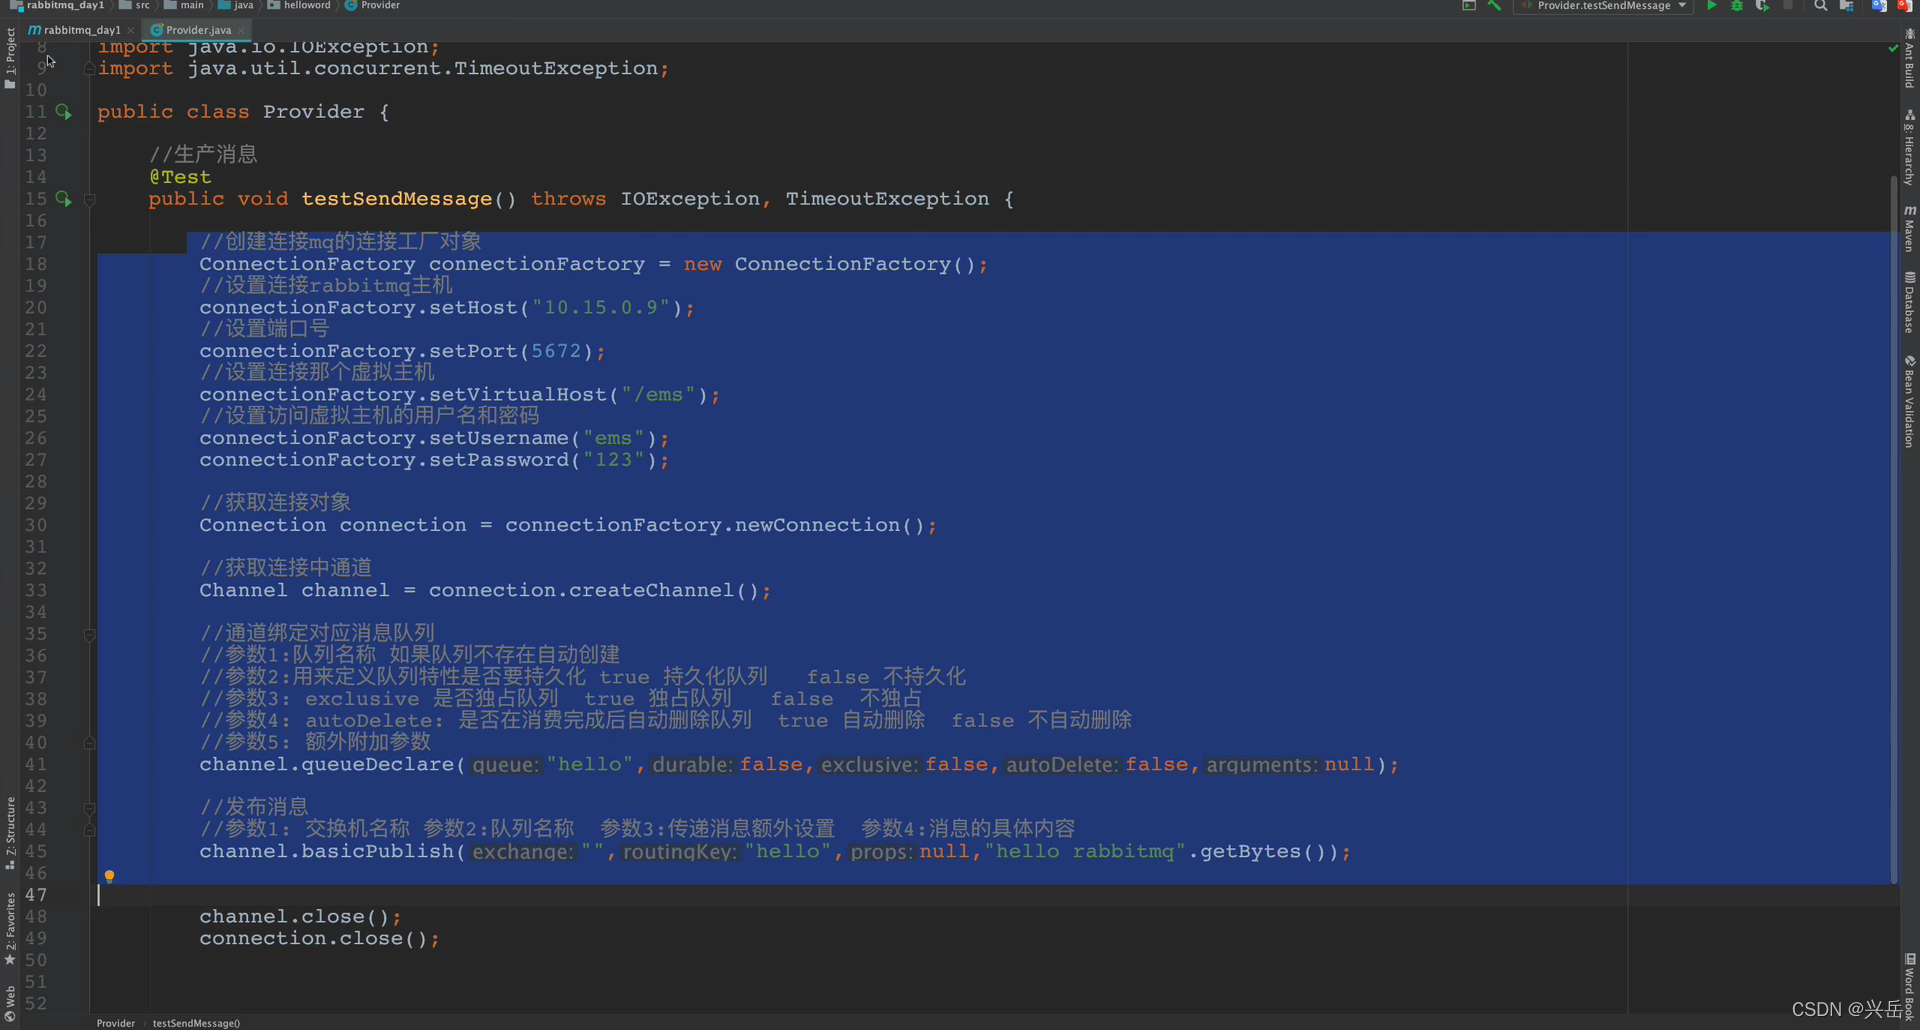Viewport: 1920px width, 1030px height.
Task: Start debugging with the green bug icon
Action: pyautogui.click(x=1737, y=6)
